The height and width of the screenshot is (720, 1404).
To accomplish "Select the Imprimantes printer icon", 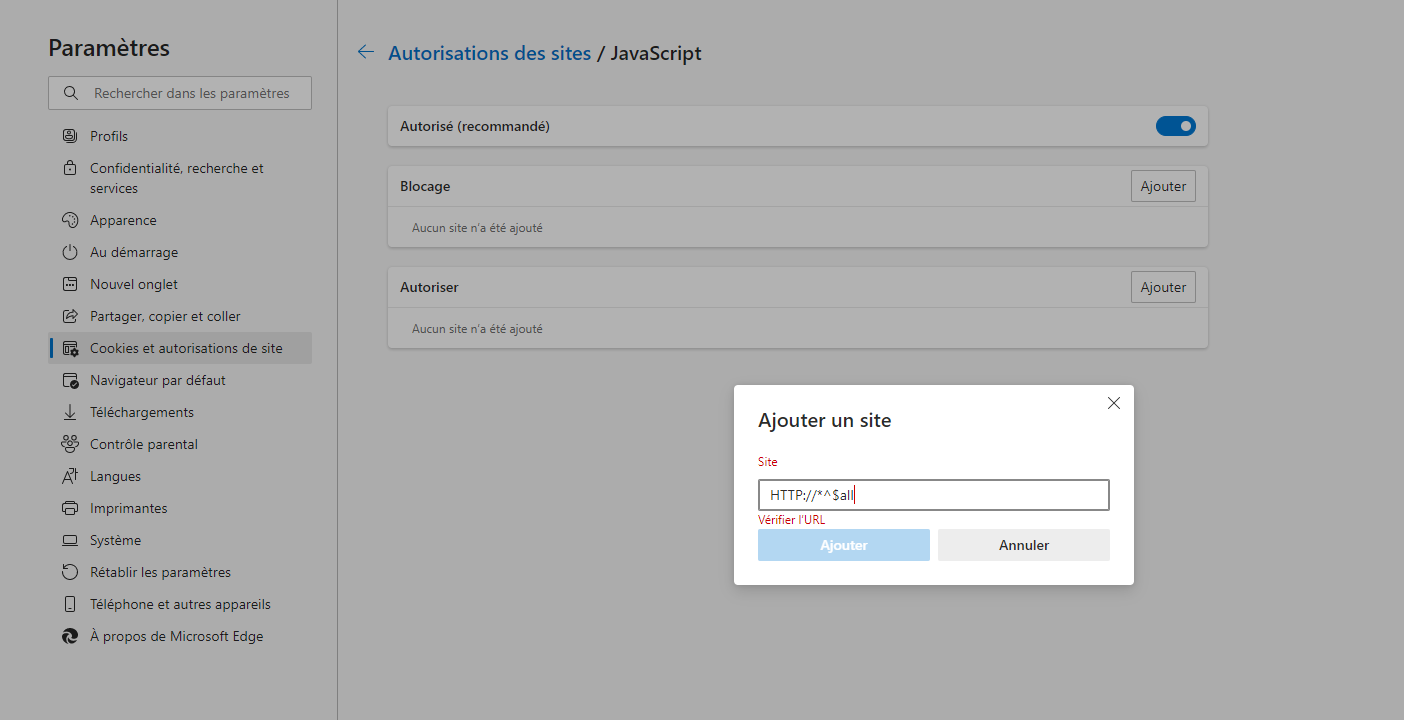I will point(70,508).
